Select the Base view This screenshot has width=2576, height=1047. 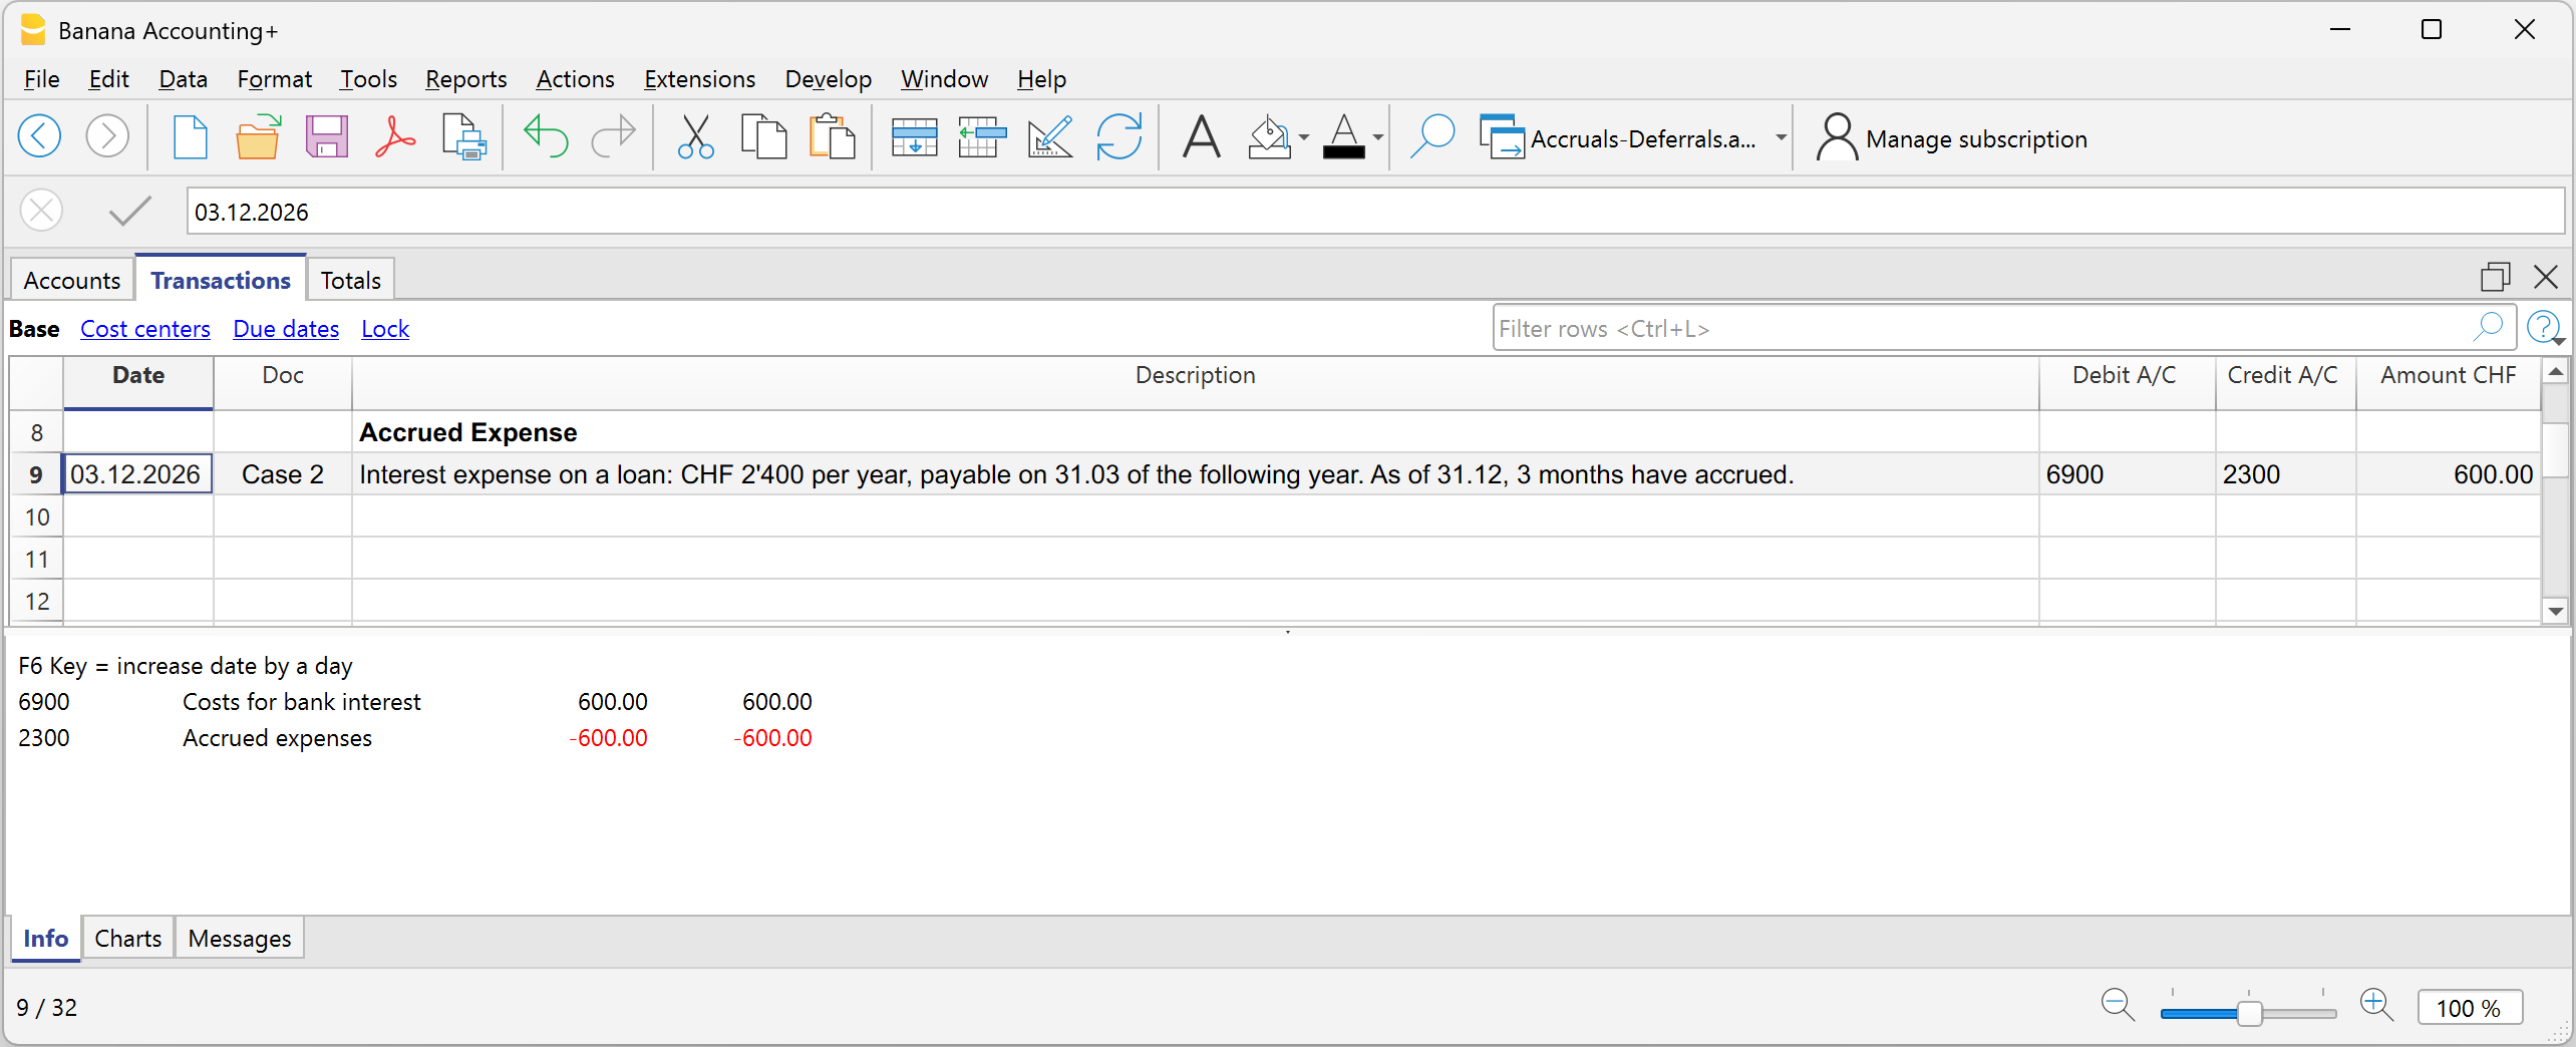click(34, 328)
